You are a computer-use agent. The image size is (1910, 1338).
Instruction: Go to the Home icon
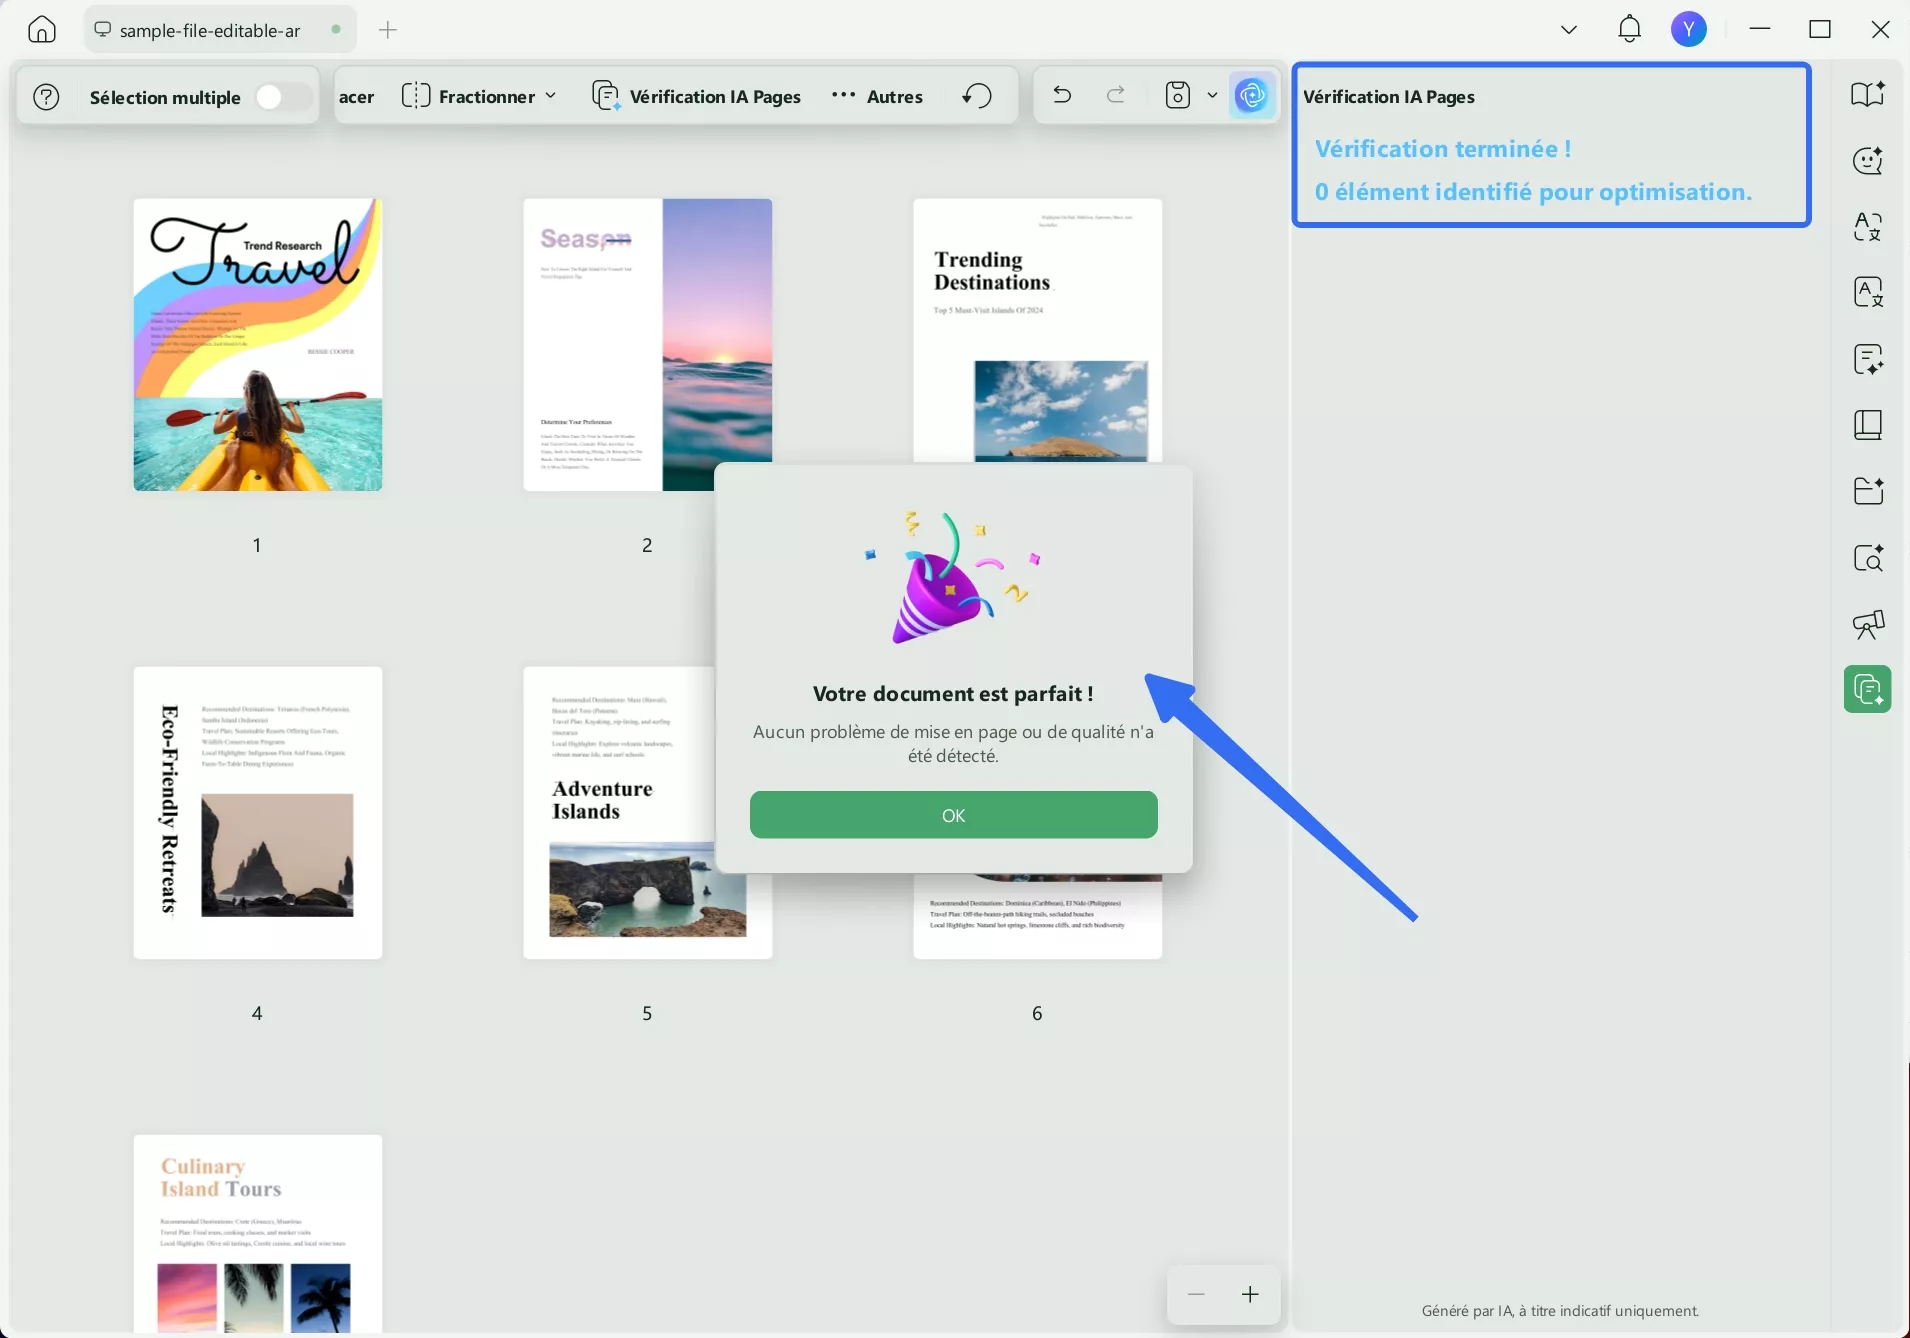point(42,30)
